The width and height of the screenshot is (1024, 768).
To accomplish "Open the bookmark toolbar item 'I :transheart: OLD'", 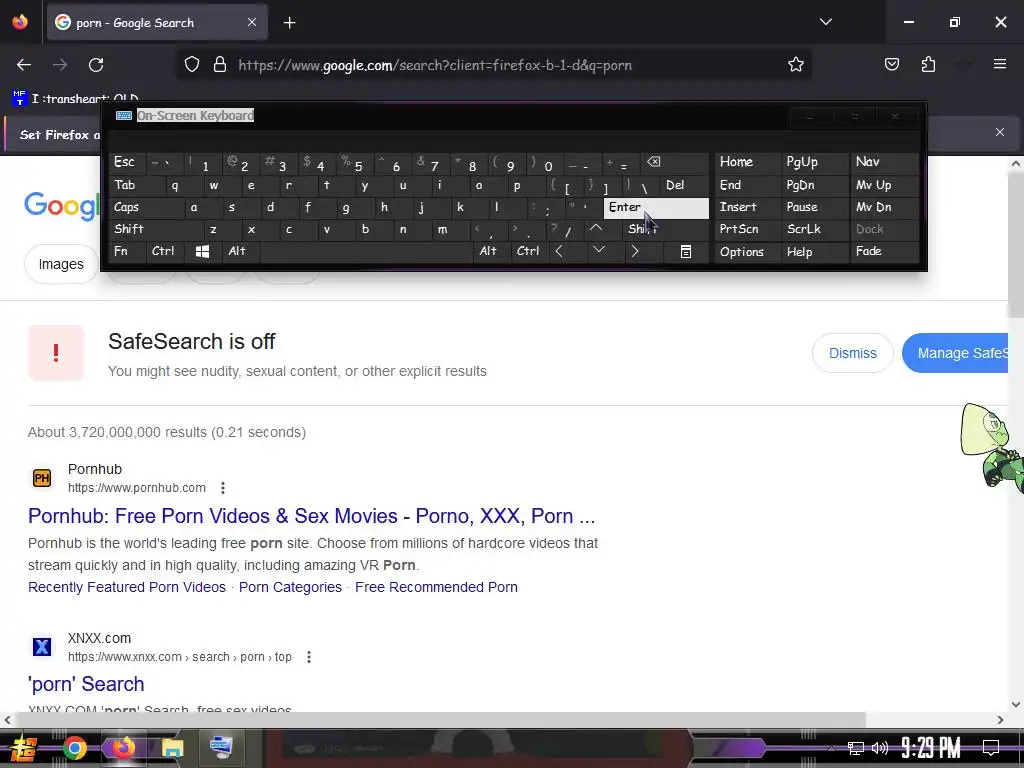I will pos(75,98).
